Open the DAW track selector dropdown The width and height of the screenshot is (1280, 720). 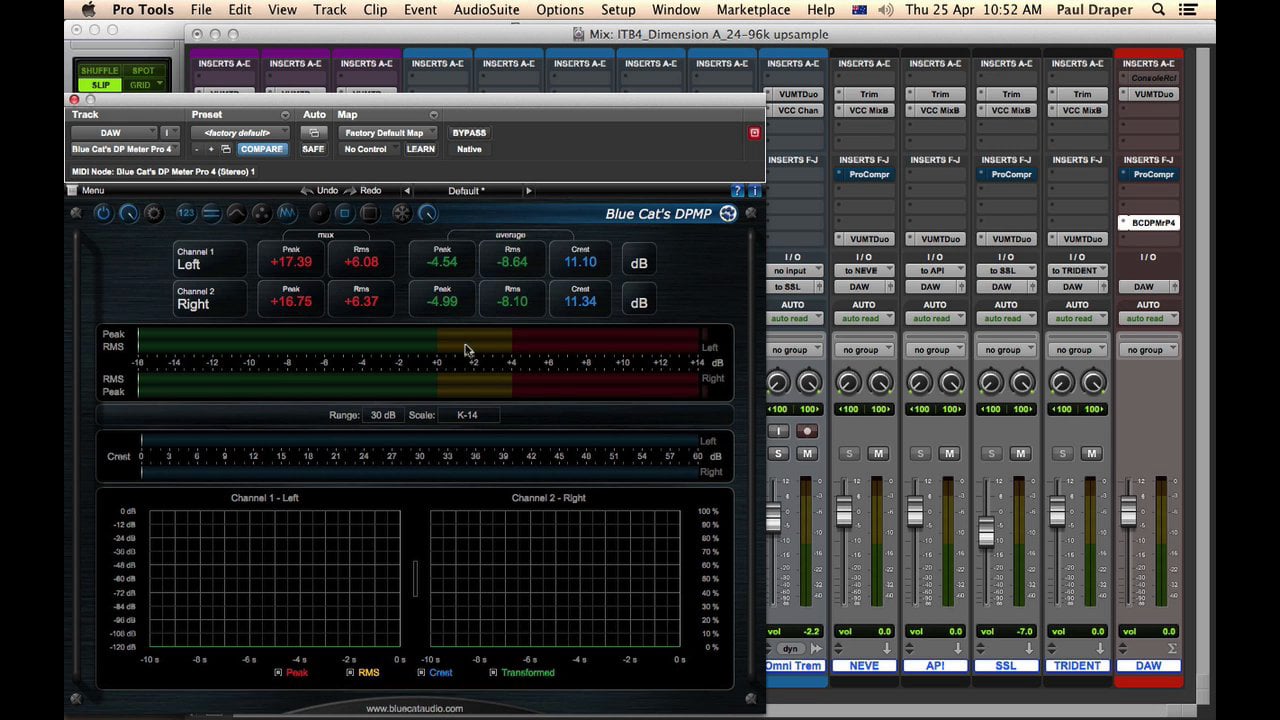click(114, 133)
